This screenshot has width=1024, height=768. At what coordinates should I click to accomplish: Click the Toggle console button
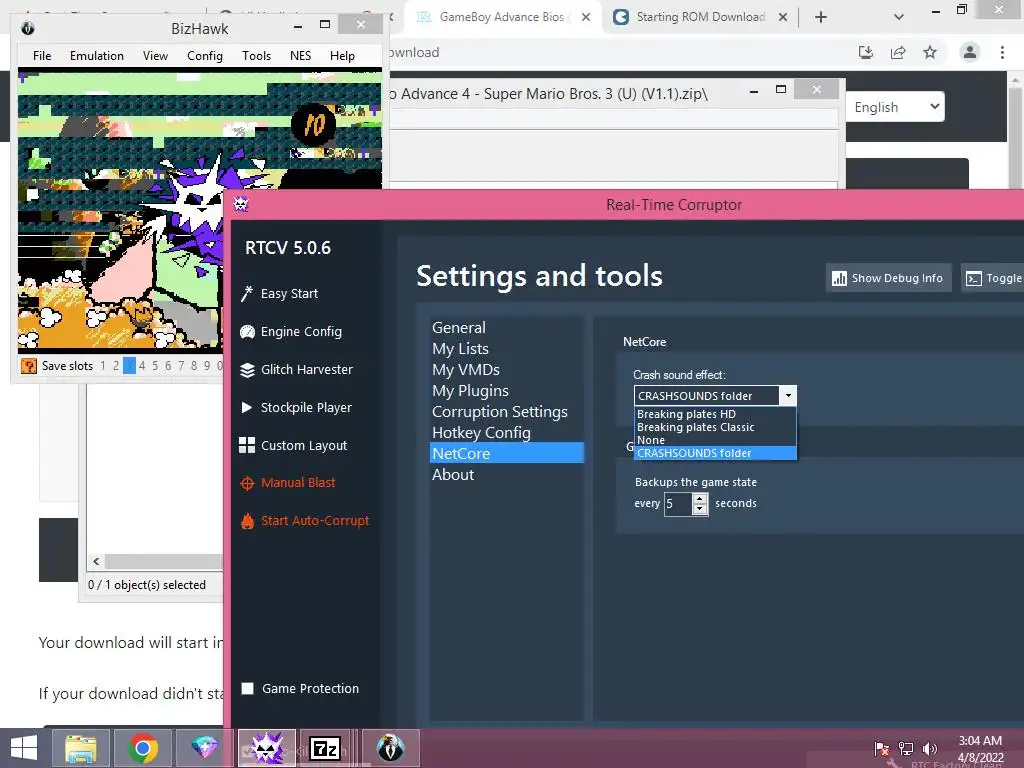993,278
